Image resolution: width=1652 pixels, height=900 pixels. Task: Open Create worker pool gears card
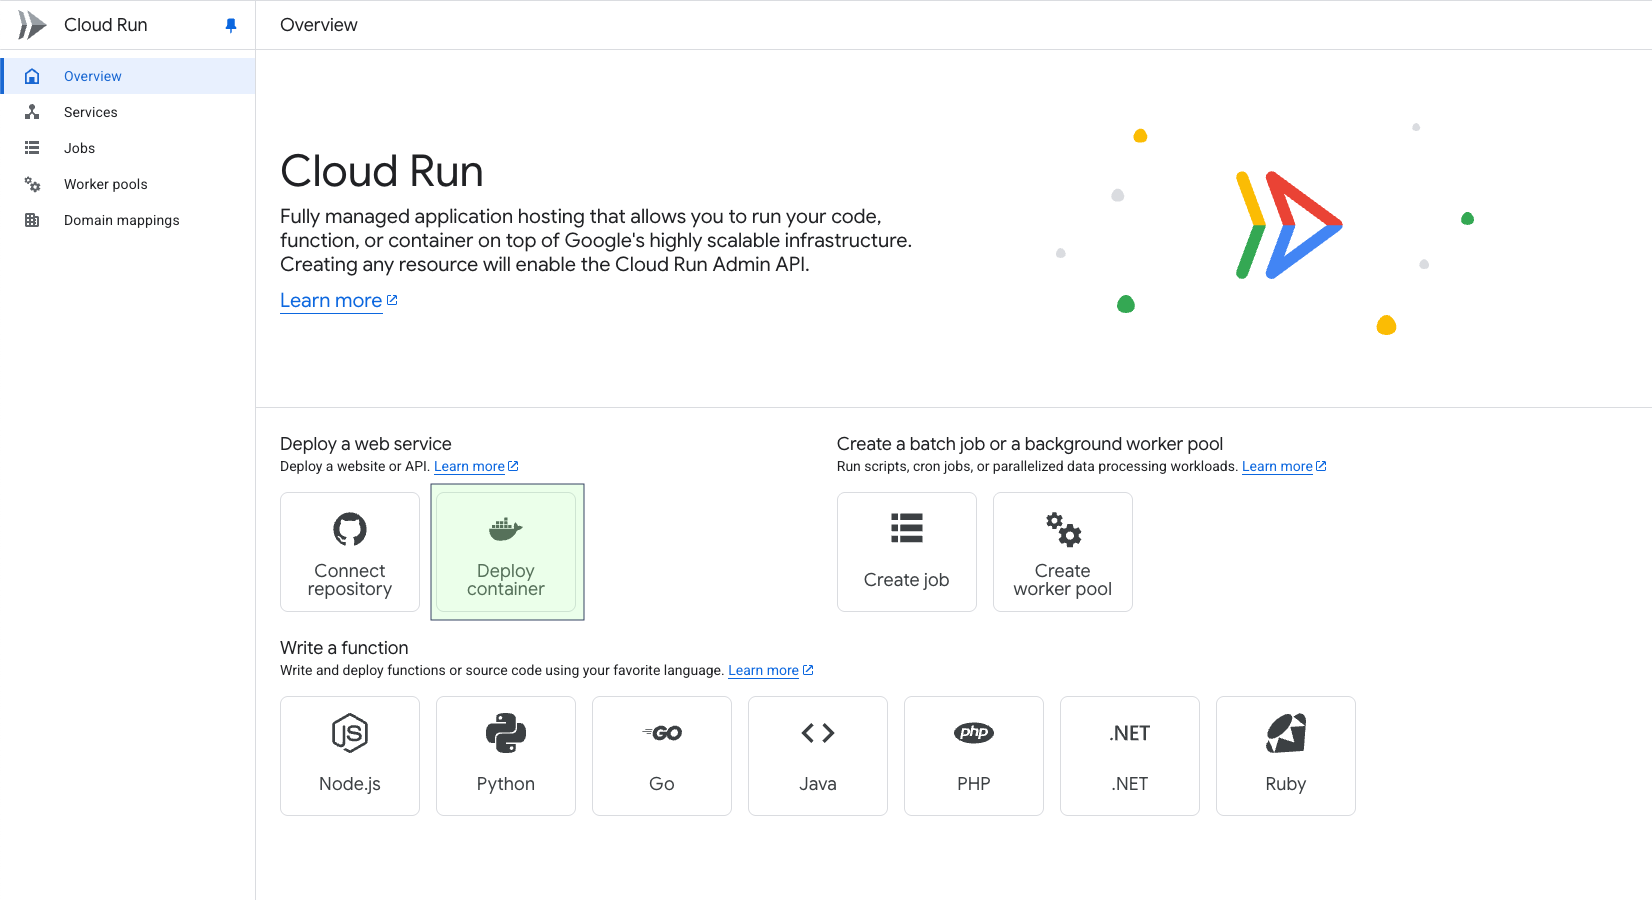point(1062,552)
